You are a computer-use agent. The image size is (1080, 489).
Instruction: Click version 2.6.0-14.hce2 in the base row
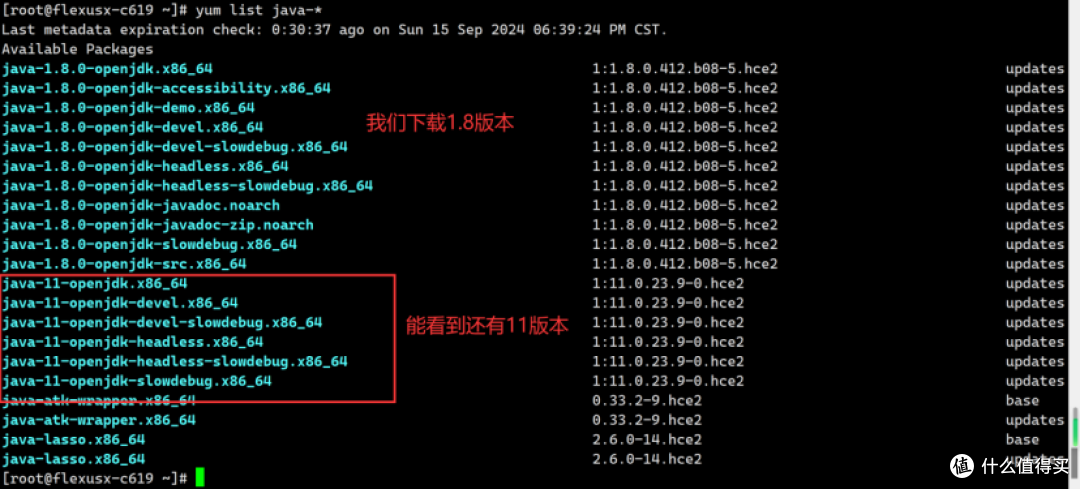click(x=647, y=439)
